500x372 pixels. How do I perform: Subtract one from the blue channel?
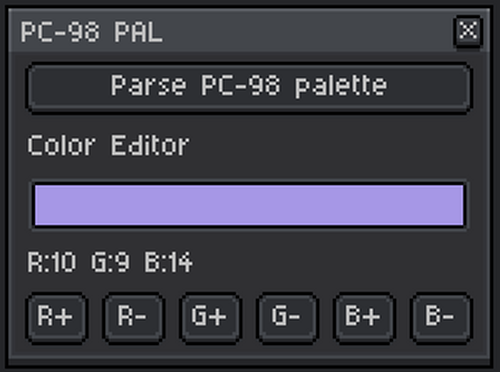coord(441,318)
